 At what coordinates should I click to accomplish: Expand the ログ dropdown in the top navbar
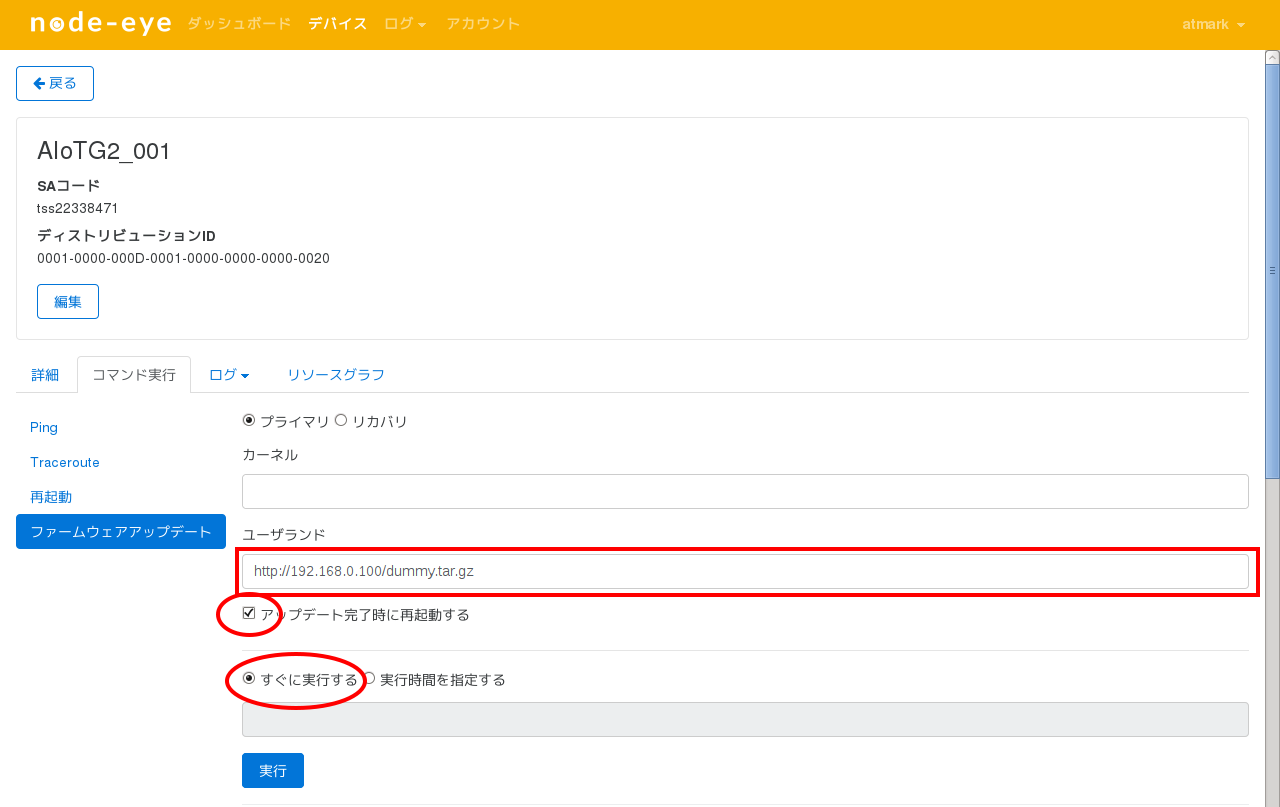coord(405,24)
